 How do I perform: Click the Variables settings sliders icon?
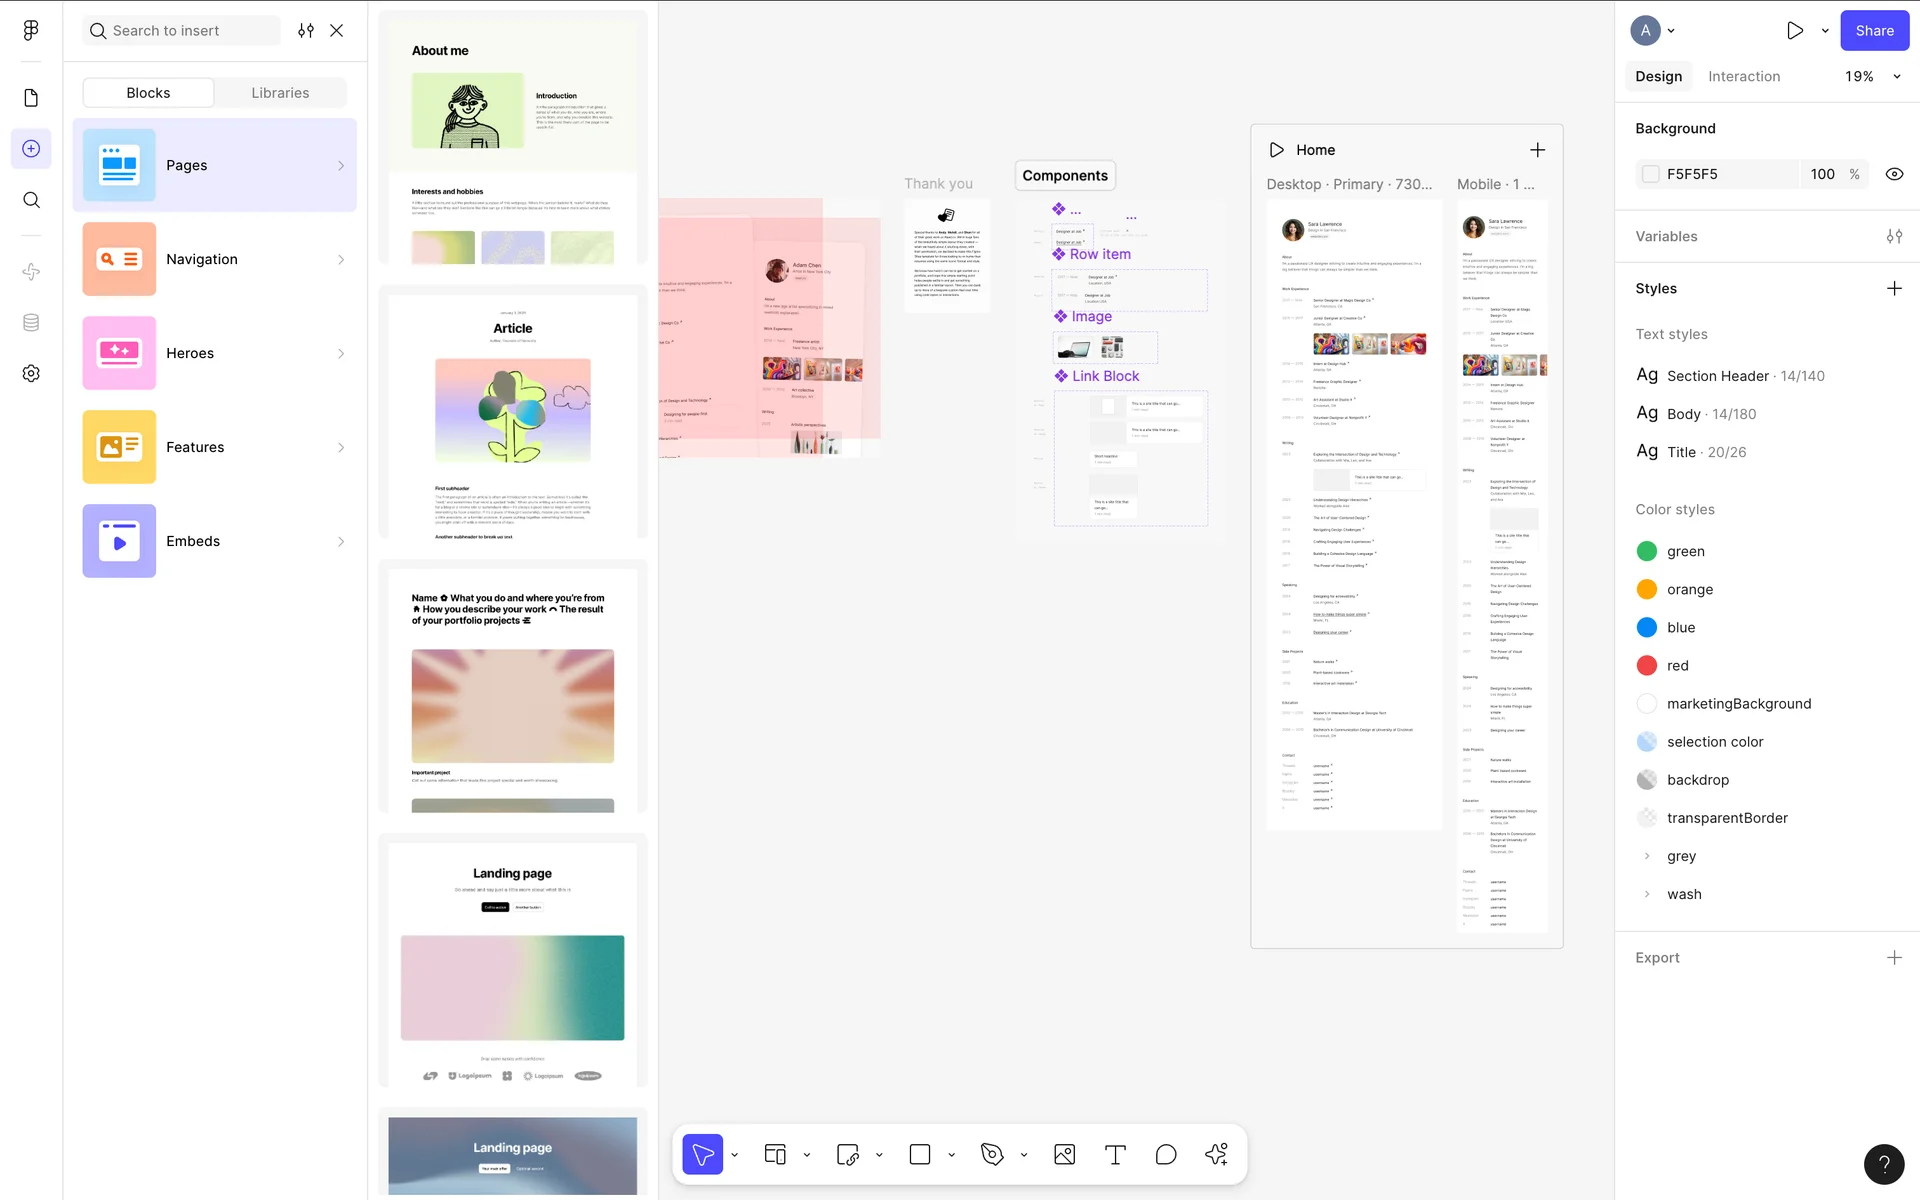tap(1894, 236)
